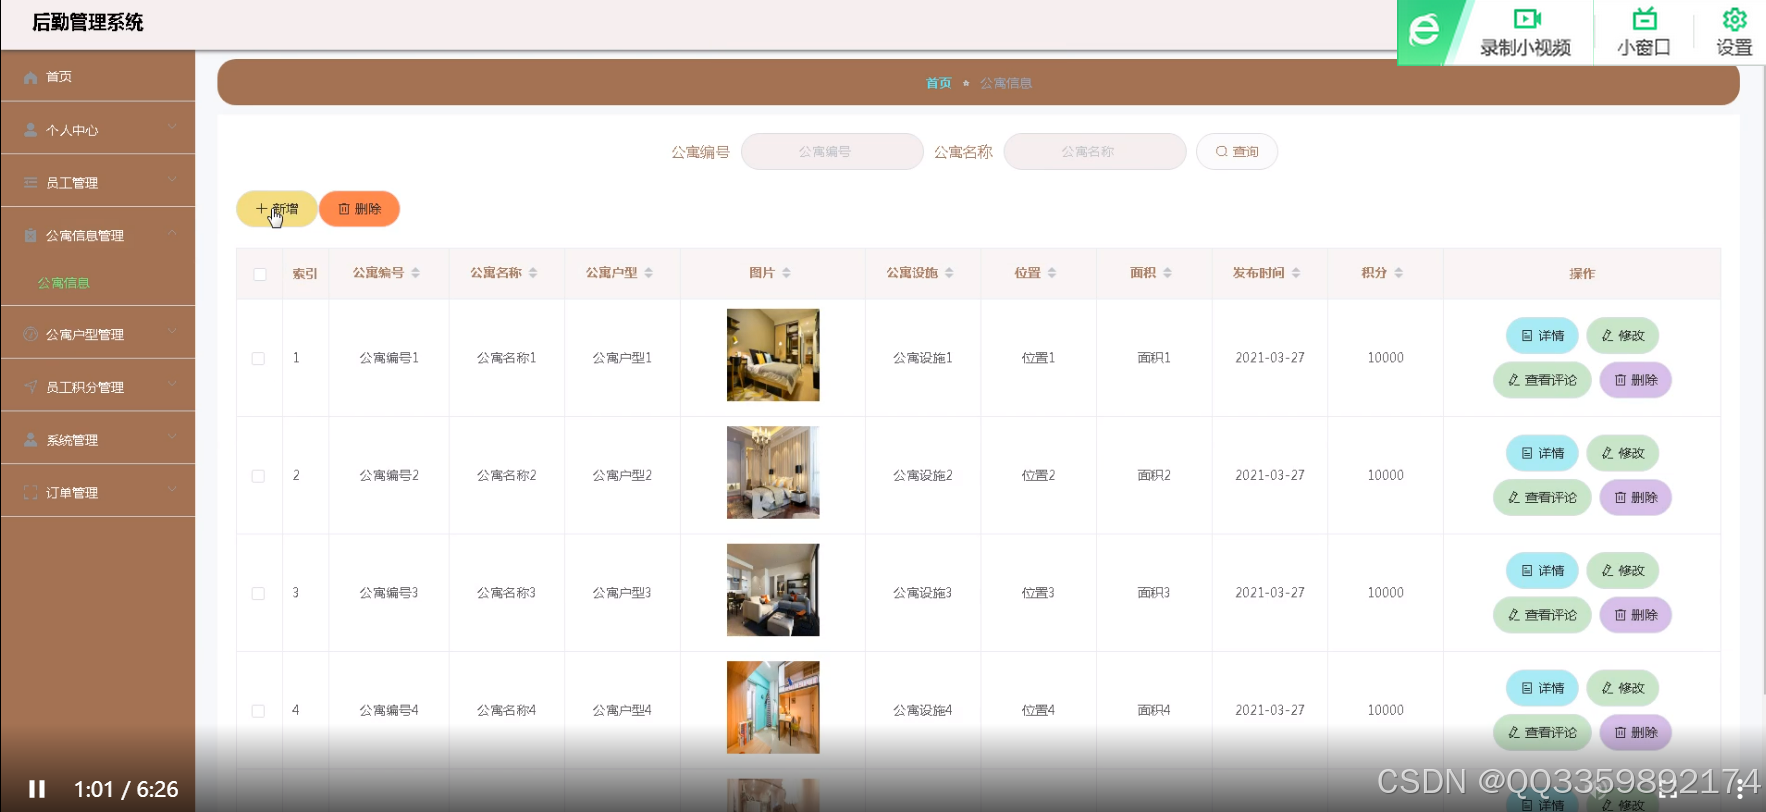Check the checkbox for row 公寓编号3
Image resolution: width=1766 pixels, height=812 pixels.
(259, 593)
